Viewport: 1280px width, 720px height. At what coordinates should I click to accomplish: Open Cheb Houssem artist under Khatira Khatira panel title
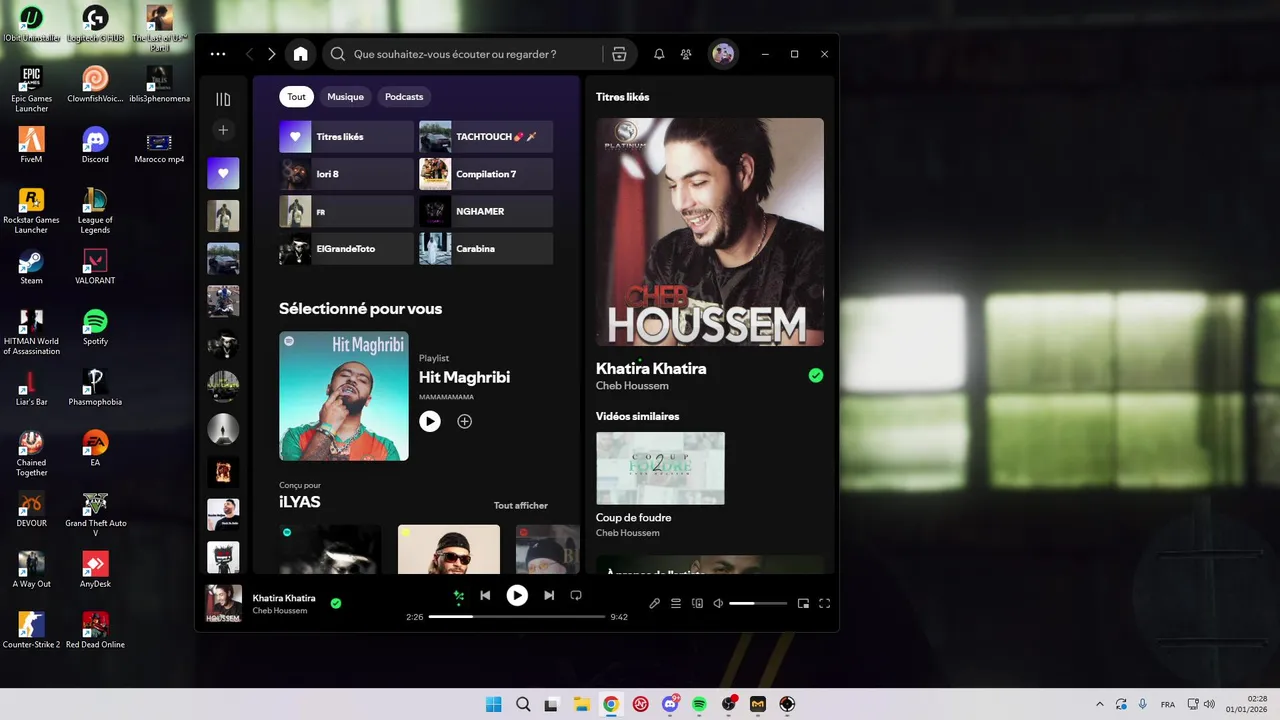click(632, 386)
